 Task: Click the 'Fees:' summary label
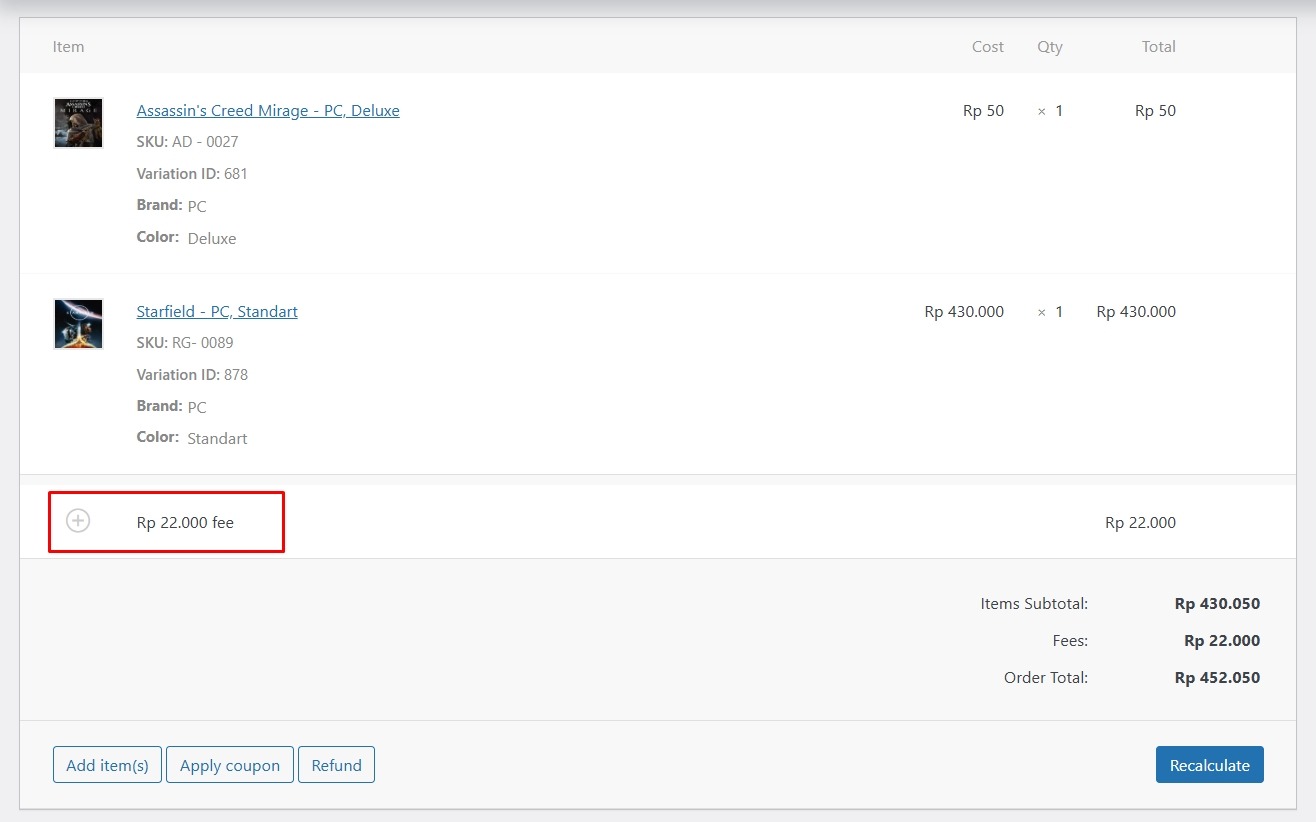(1070, 641)
